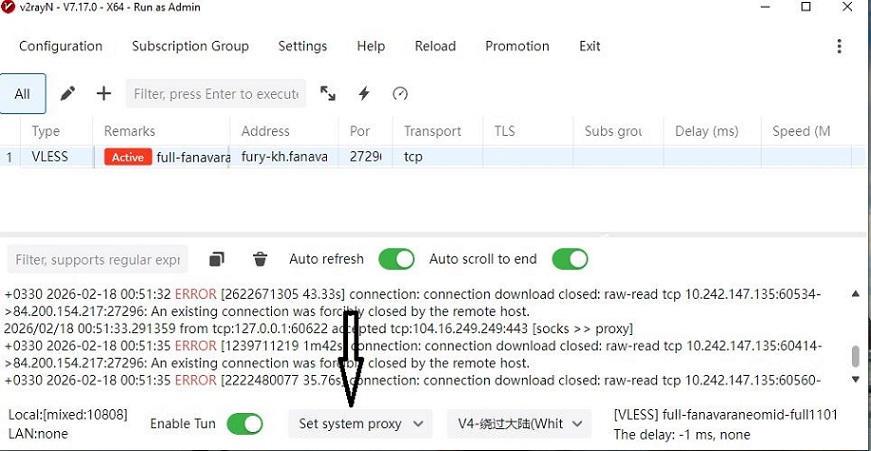
Task: Click the trash clear log icon
Action: click(260, 260)
